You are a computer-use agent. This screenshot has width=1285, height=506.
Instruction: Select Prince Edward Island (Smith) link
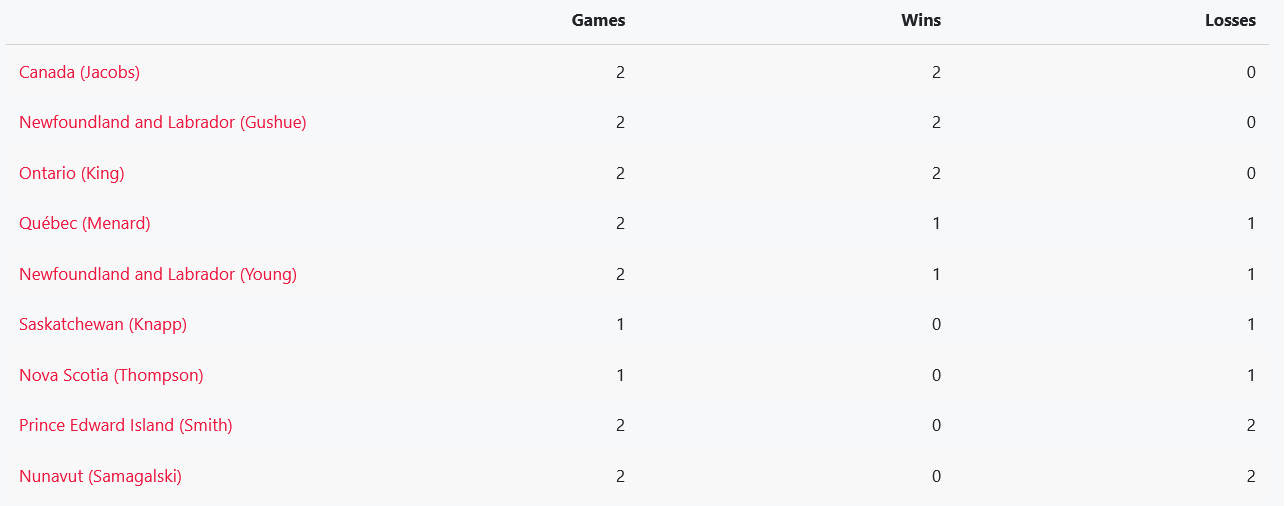pyautogui.click(x=125, y=425)
